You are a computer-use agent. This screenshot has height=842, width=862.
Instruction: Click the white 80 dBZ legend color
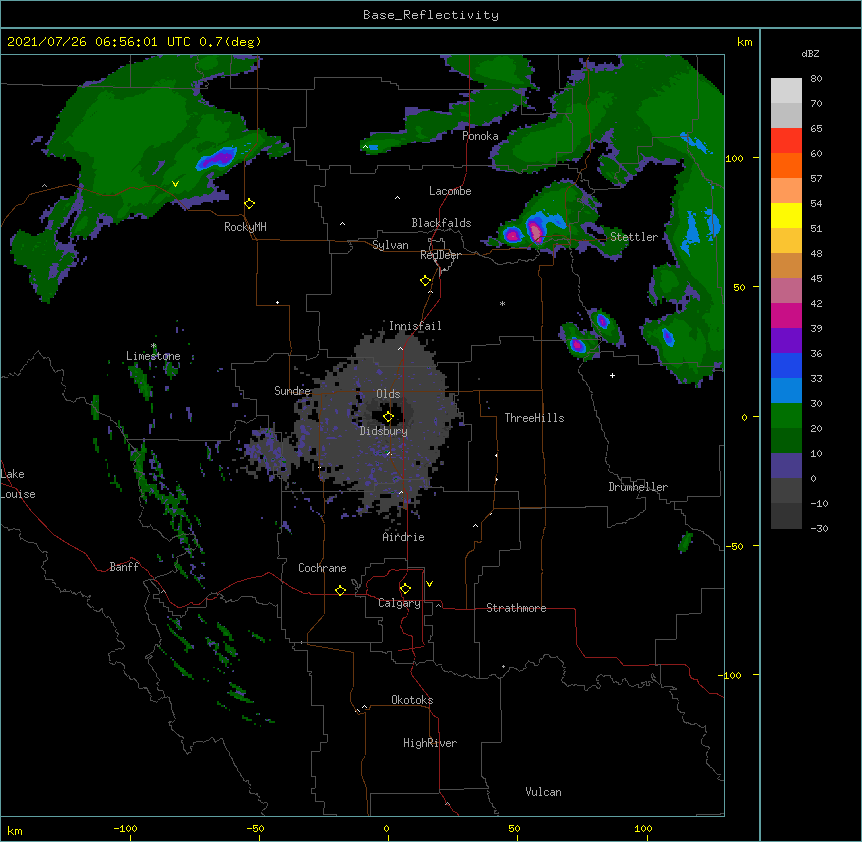point(786,91)
